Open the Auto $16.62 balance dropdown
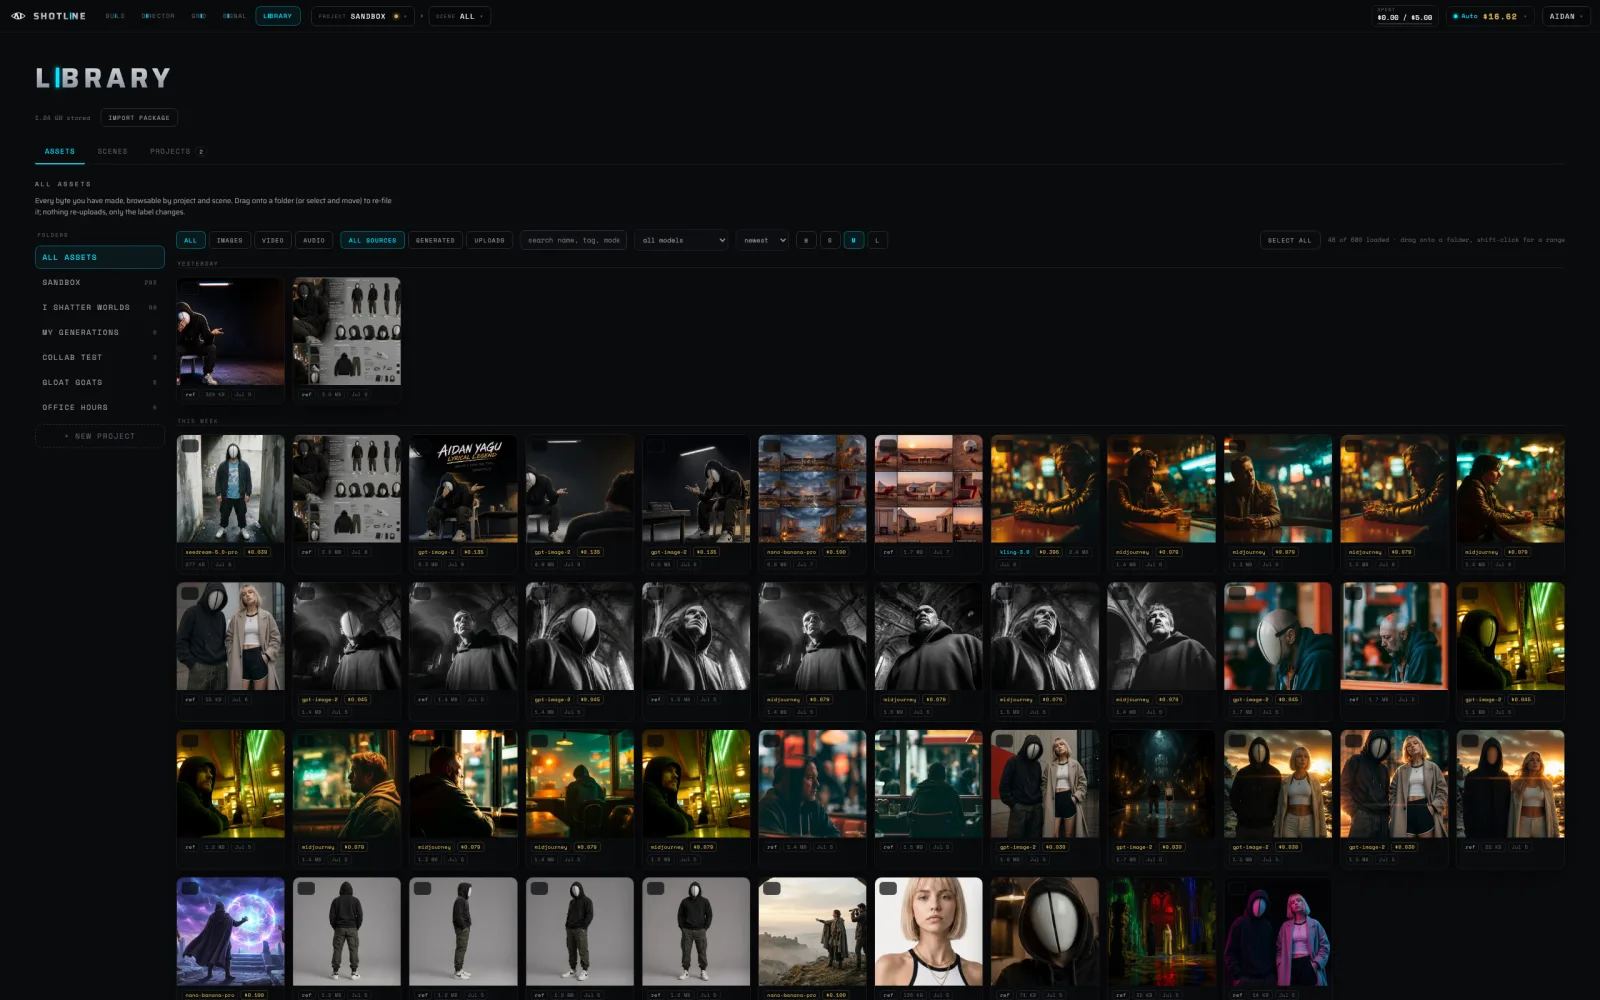1600x1000 pixels. pos(1489,16)
